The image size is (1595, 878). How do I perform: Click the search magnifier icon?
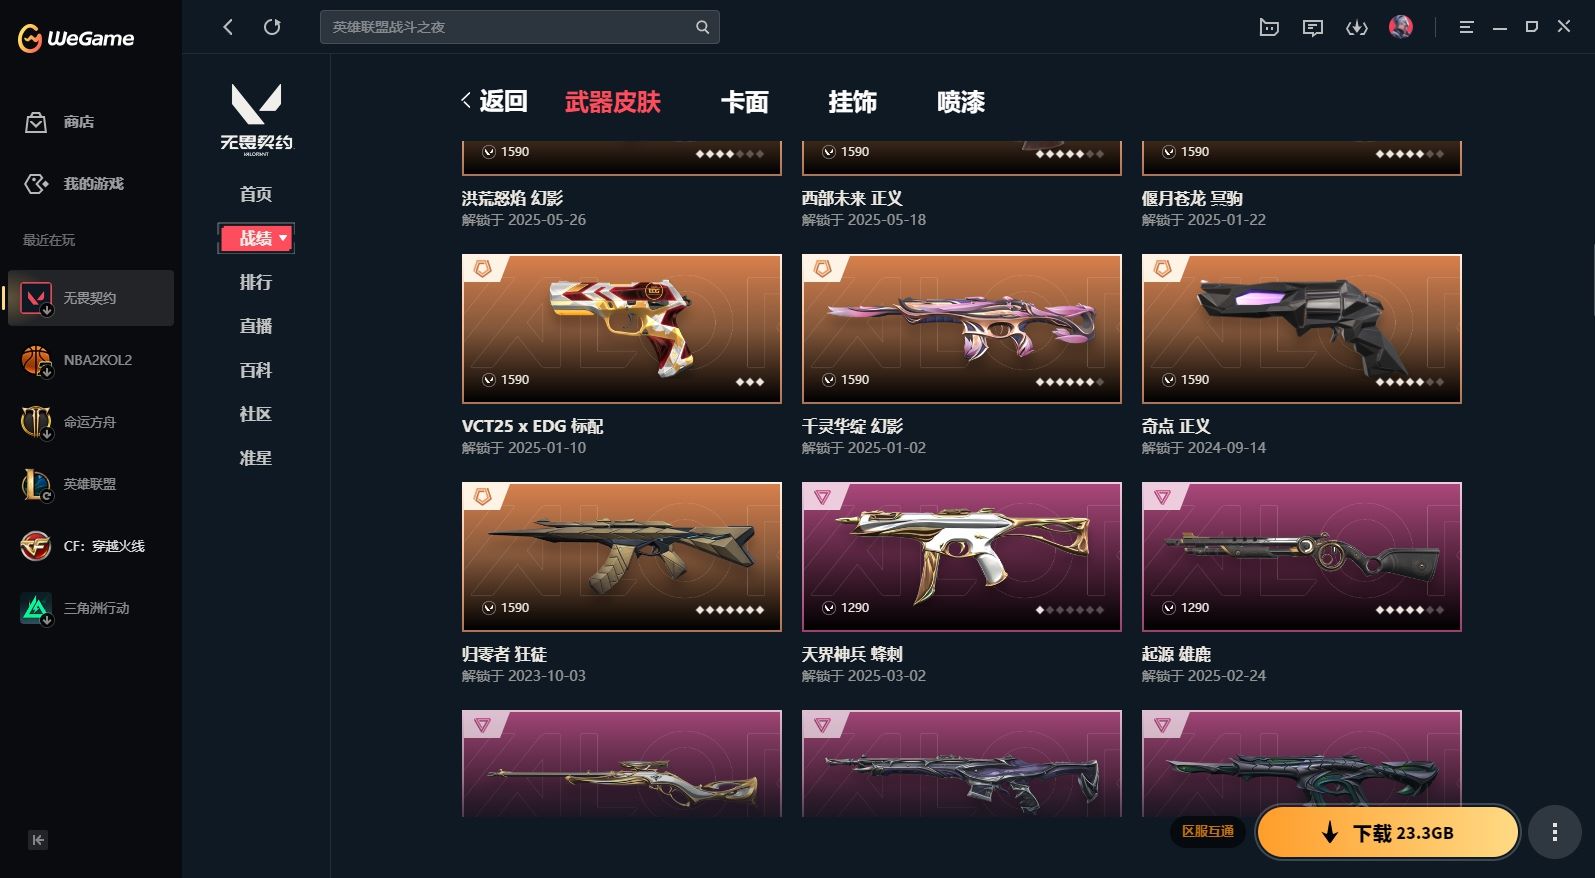703,27
